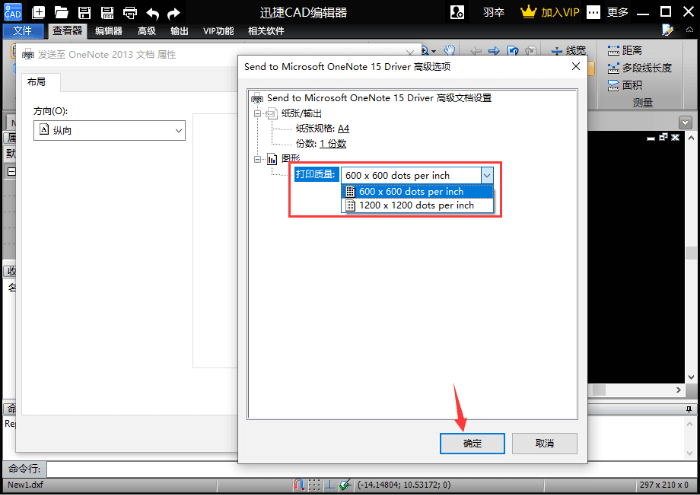Click the 1 份数 copies value

tap(333, 144)
